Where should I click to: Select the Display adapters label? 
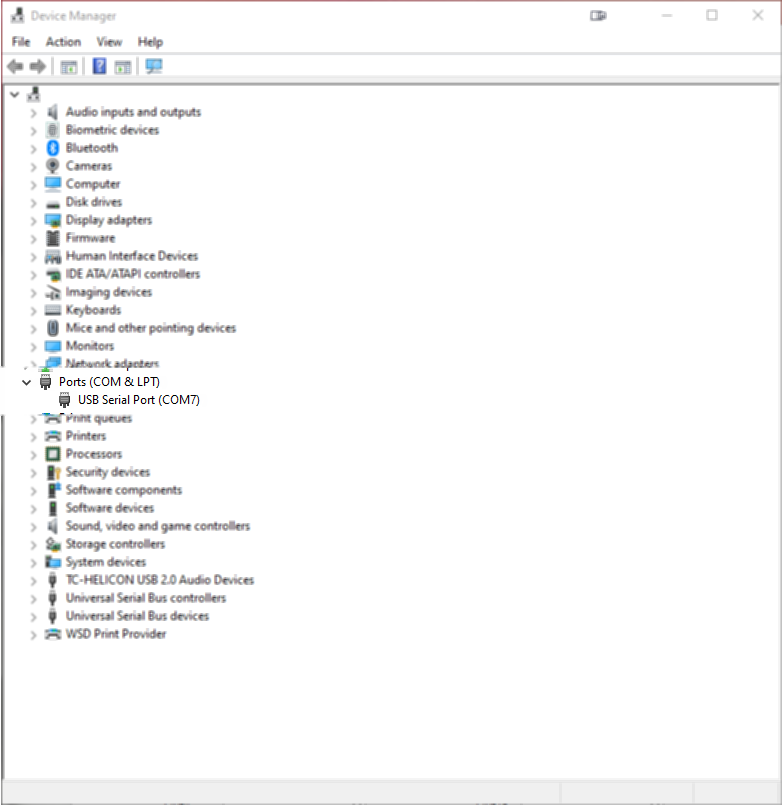(x=109, y=220)
